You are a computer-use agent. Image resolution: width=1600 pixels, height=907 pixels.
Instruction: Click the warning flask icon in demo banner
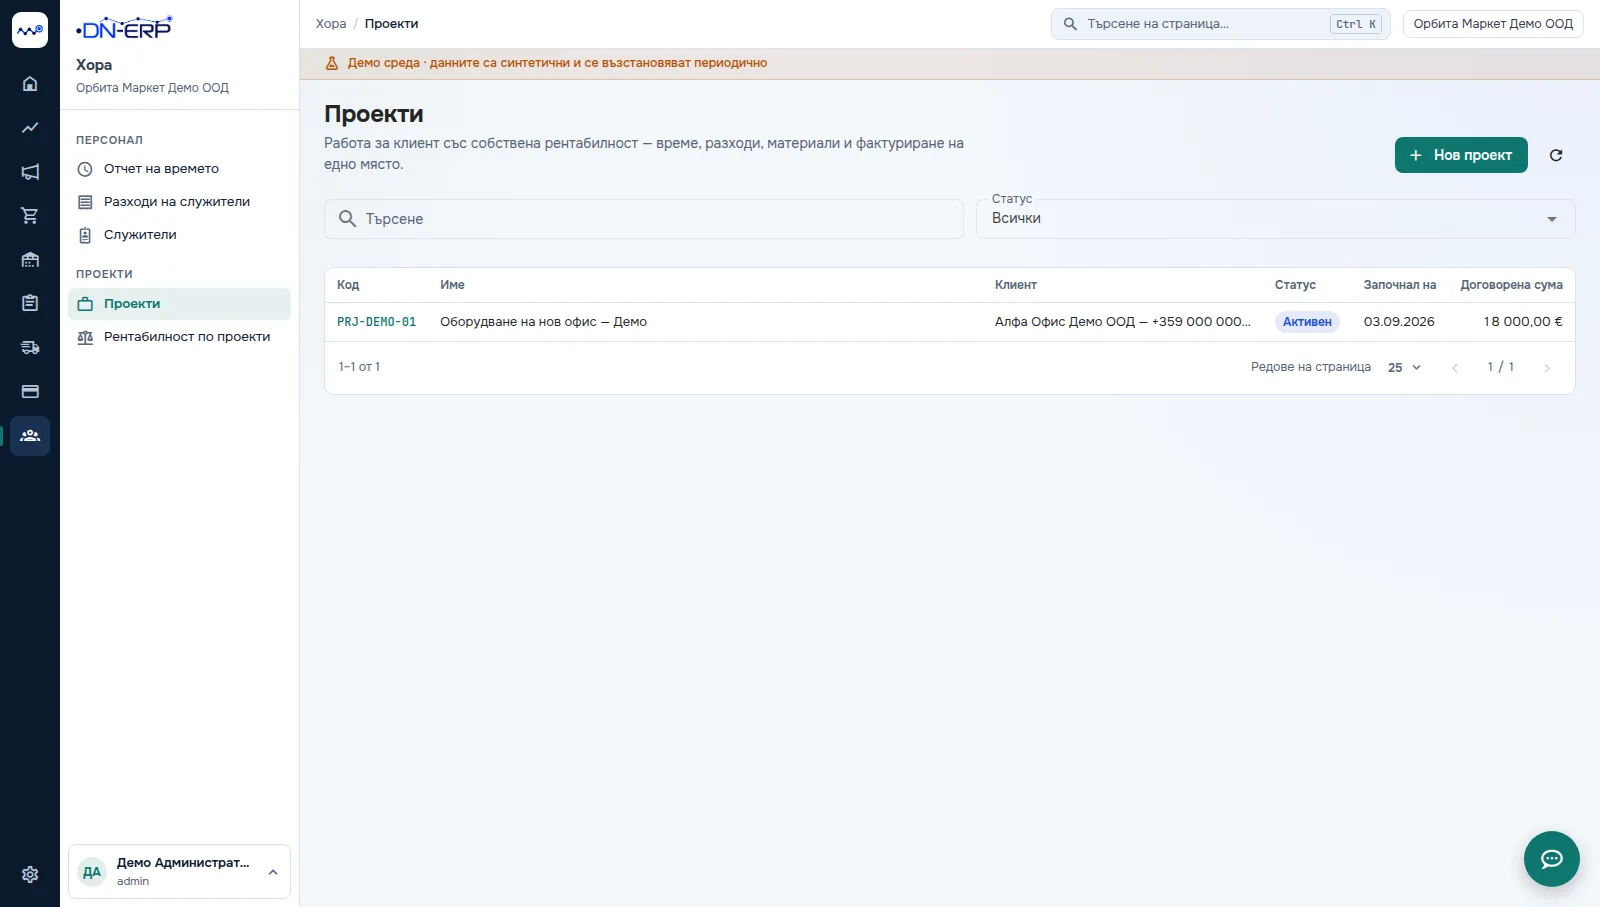[332, 63]
